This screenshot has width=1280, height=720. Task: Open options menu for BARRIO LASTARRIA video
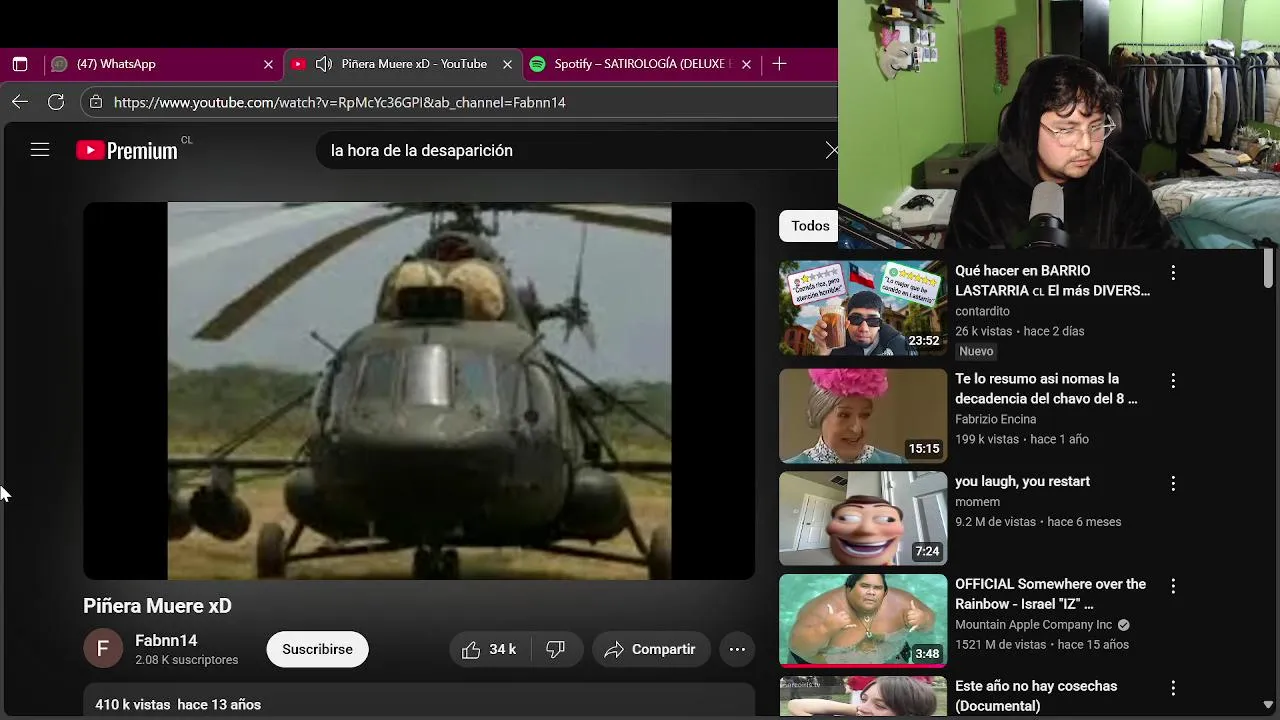(1173, 272)
